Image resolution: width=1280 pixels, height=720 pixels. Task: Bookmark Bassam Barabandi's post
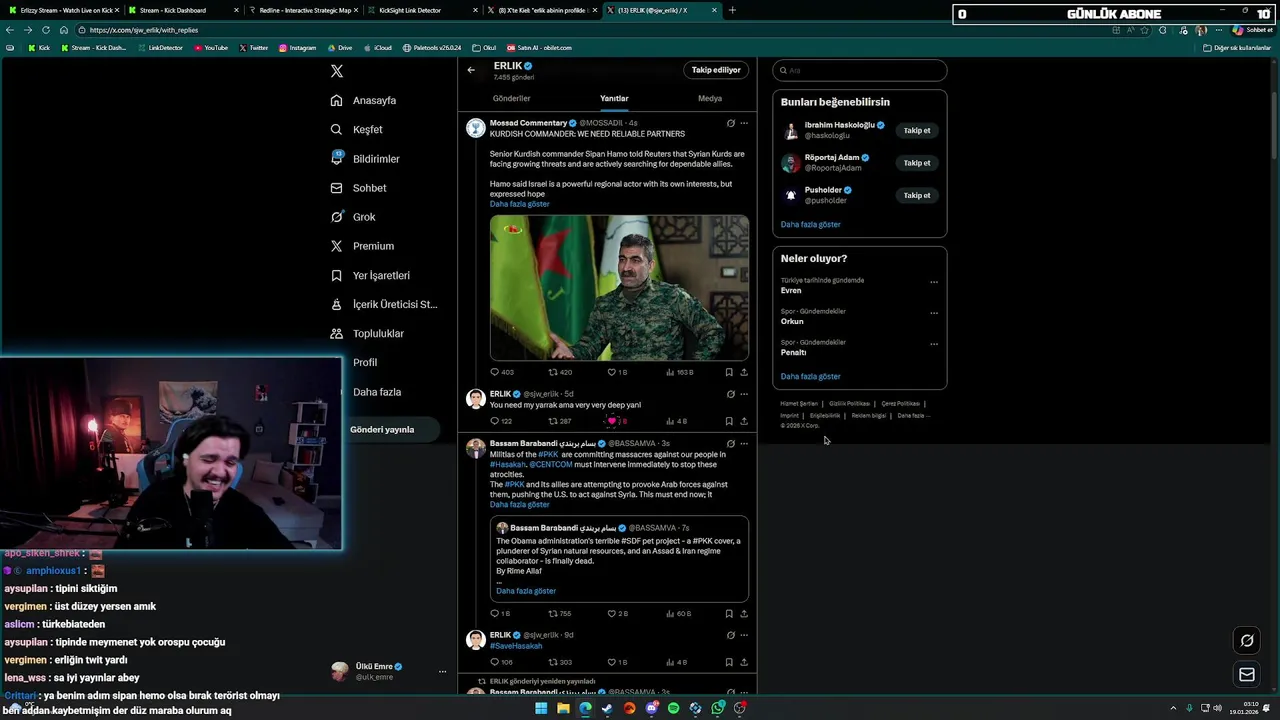(x=729, y=614)
